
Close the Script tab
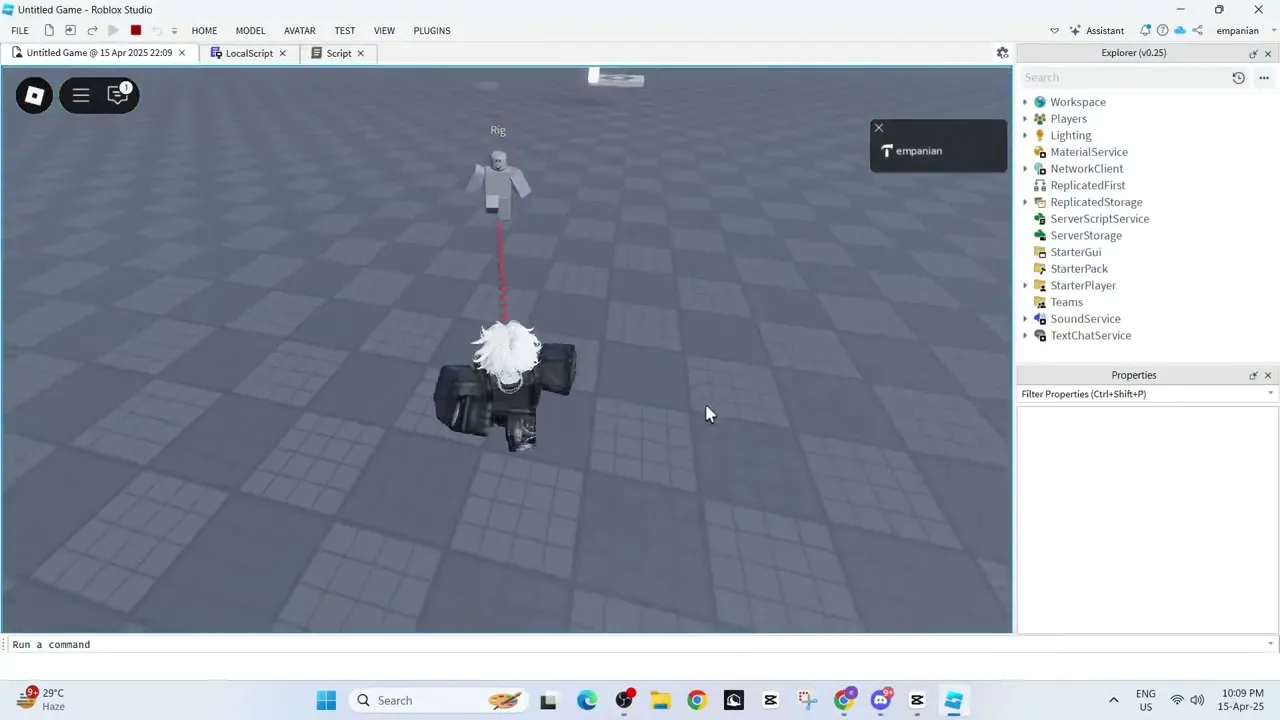click(361, 53)
